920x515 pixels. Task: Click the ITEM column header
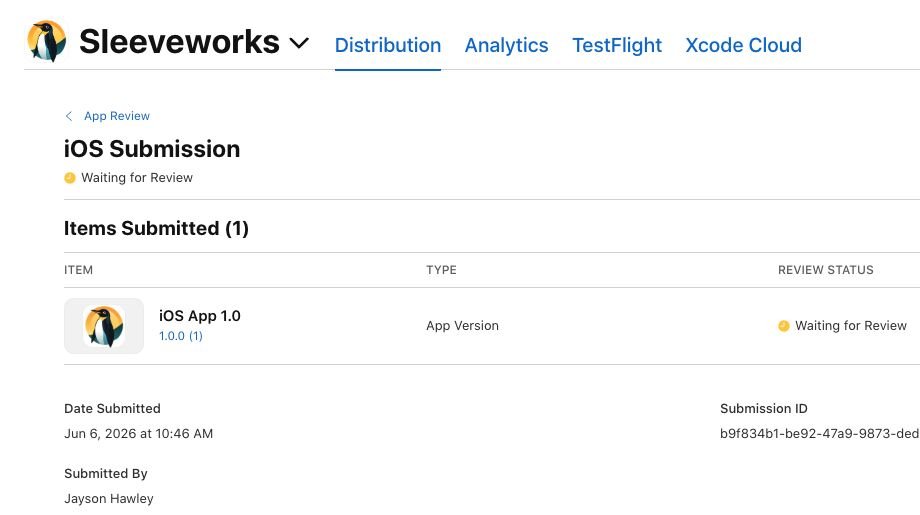(78, 270)
